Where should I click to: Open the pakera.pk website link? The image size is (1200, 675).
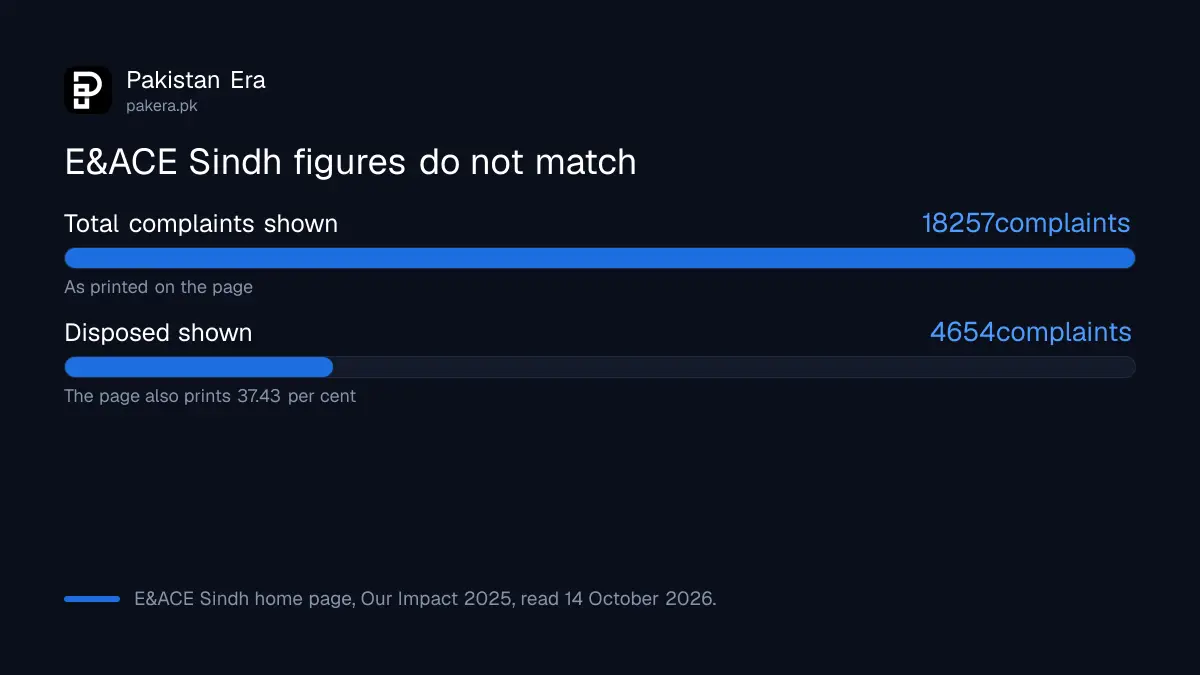pos(162,105)
